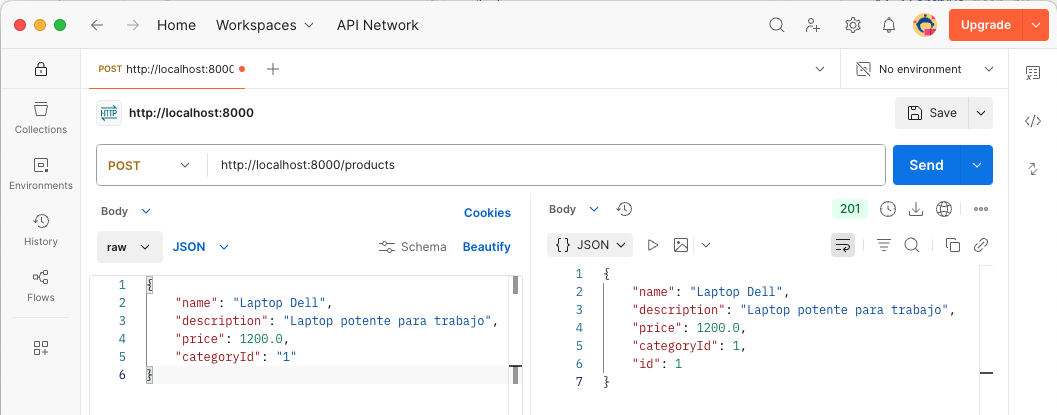Click the 201 status badge
Screen dimensions: 1057x415
tap(850, 209)
